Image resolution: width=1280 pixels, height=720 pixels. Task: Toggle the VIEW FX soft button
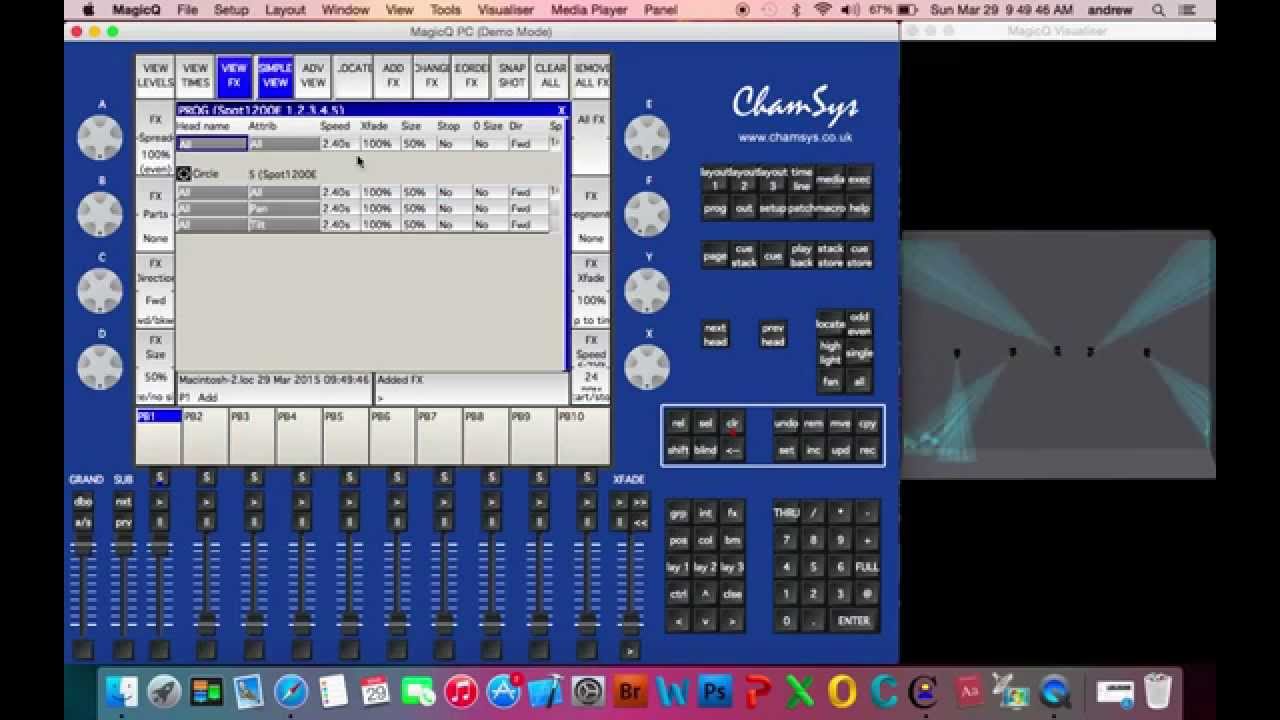(x=234, y=76)
